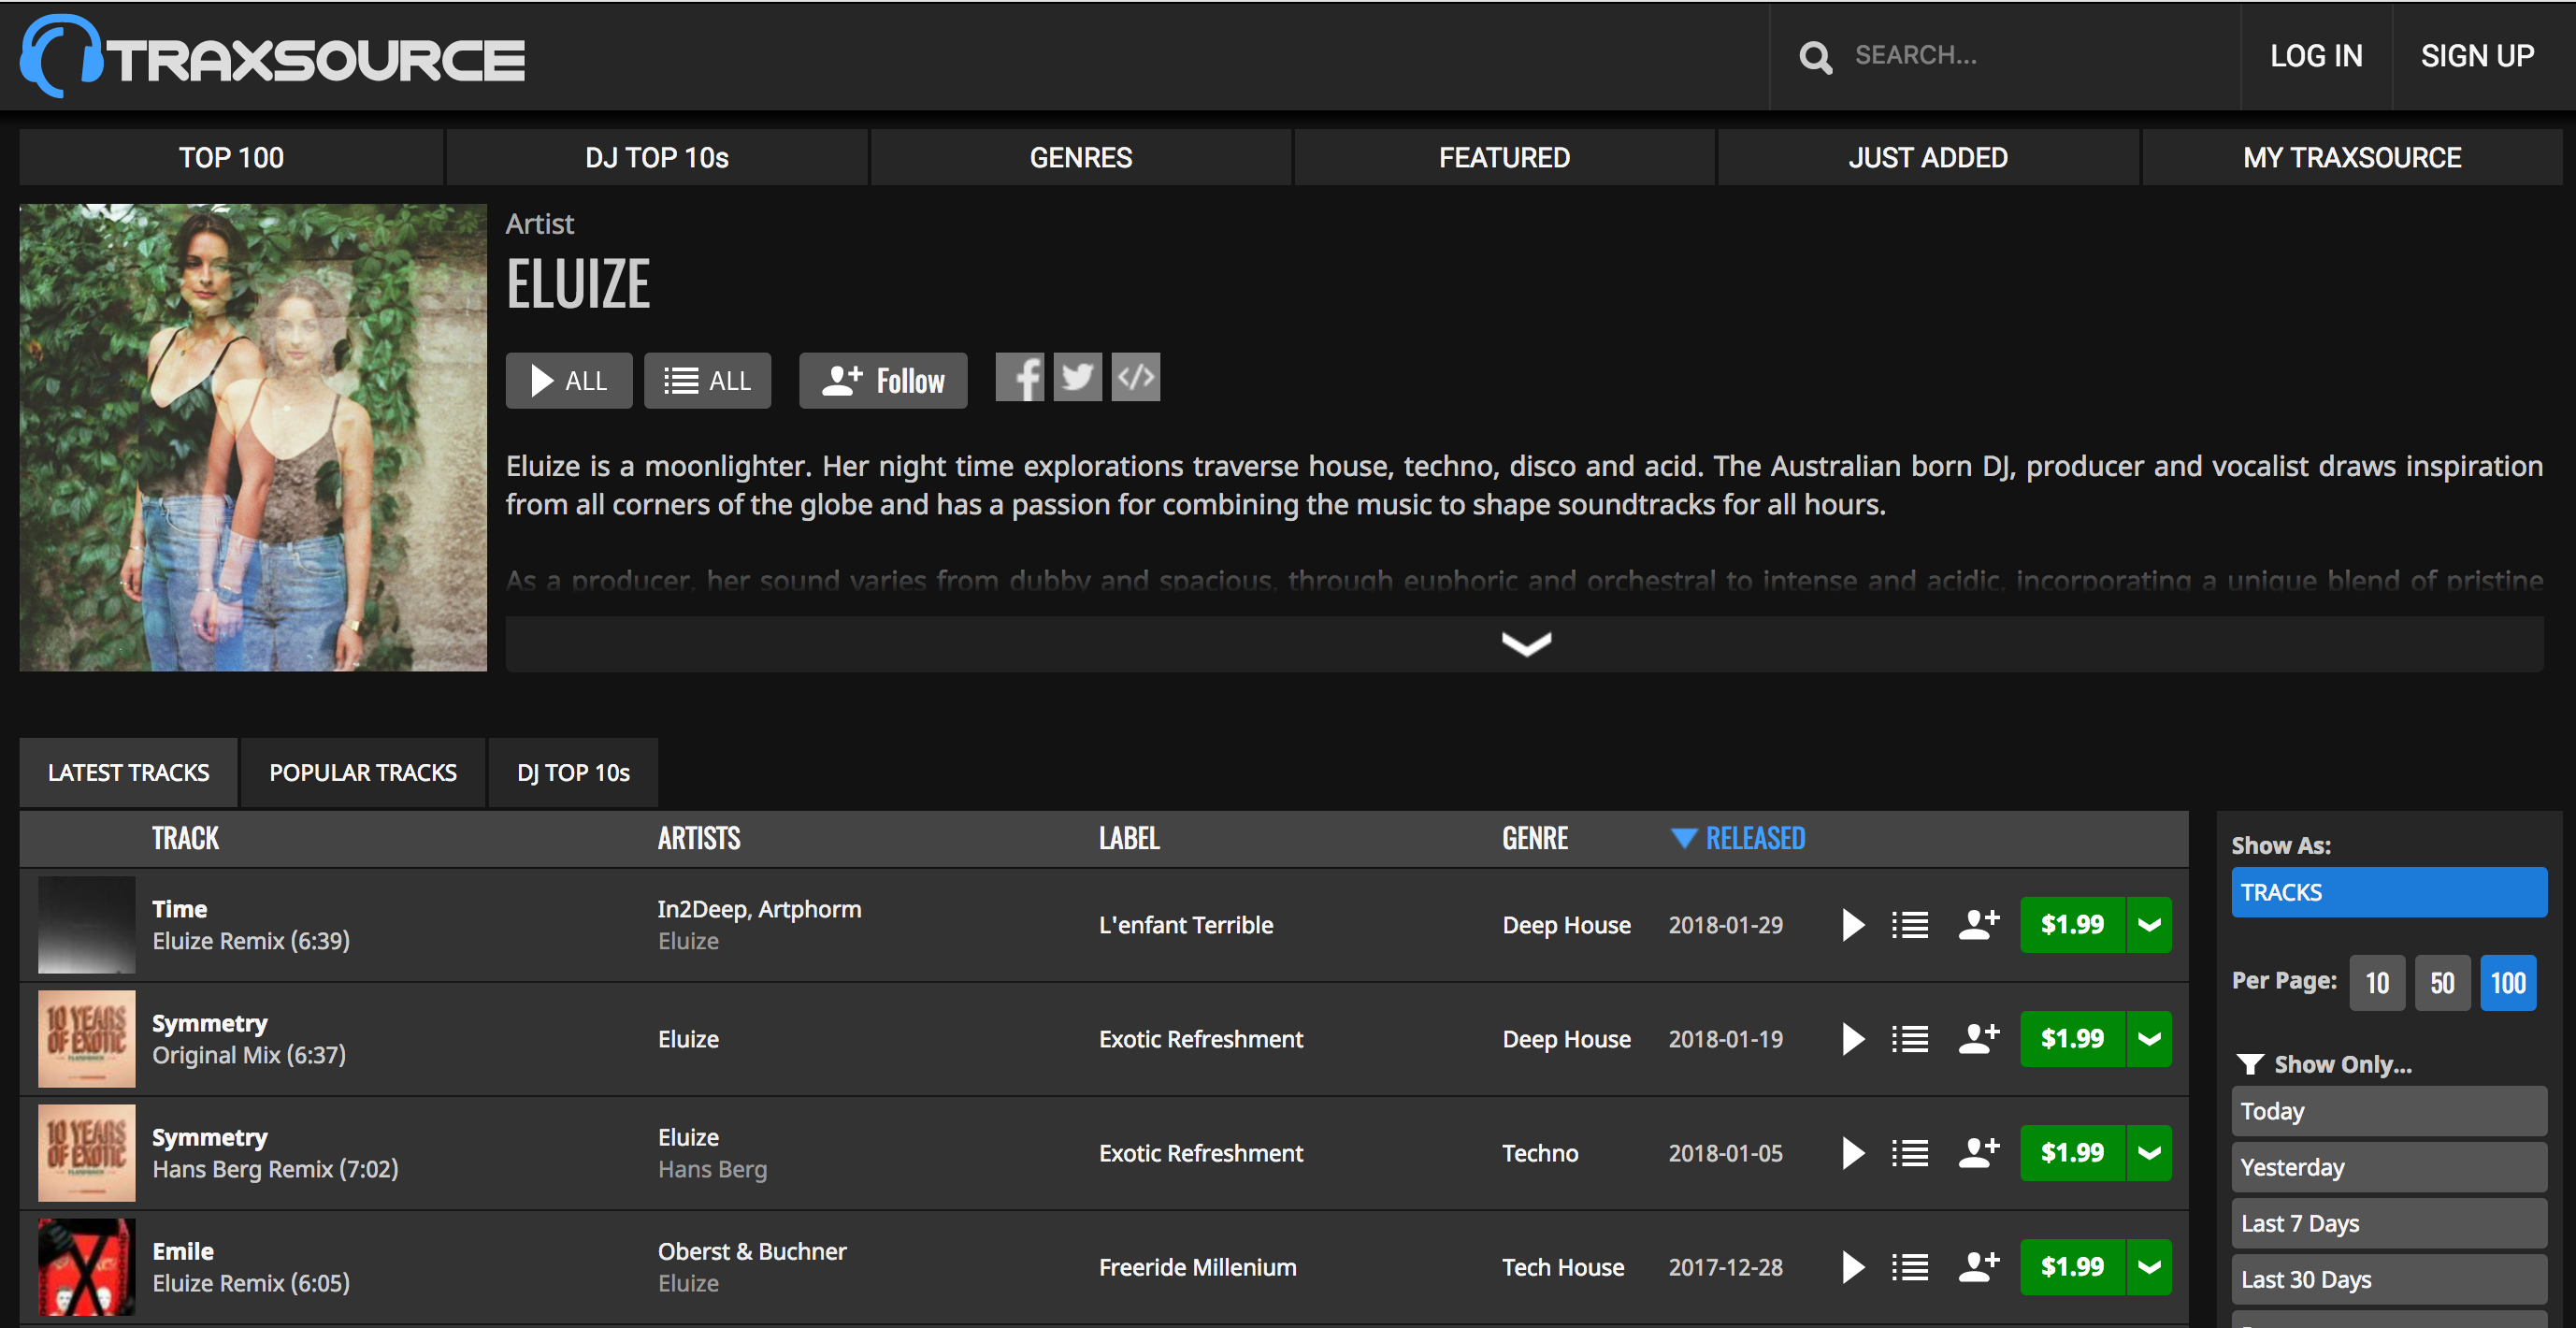2576x1328 pixels.
Task: Switch to Popular Tracks tab
Action: tap(362, 773)
